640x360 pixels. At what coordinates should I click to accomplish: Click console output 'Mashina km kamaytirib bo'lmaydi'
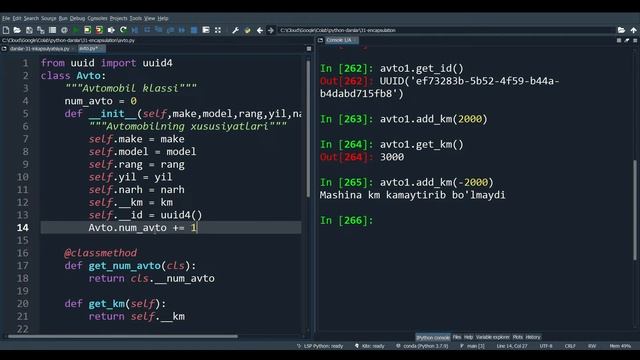[x=412, y=195]
